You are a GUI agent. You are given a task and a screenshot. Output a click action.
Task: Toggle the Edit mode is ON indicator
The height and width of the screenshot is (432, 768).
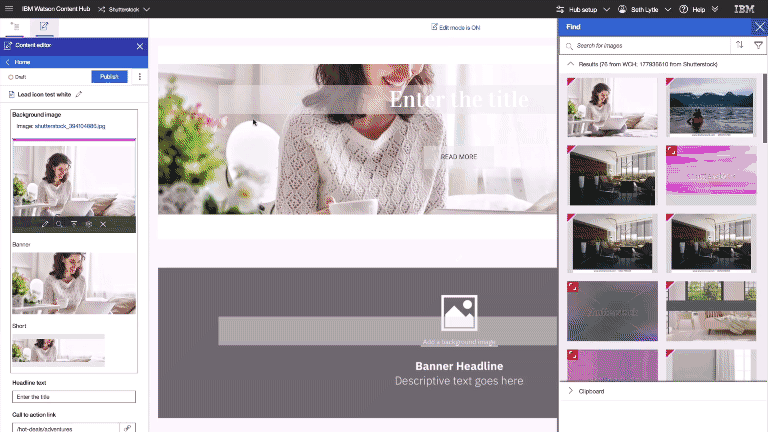pyautogui.click(x=456, y=27)
